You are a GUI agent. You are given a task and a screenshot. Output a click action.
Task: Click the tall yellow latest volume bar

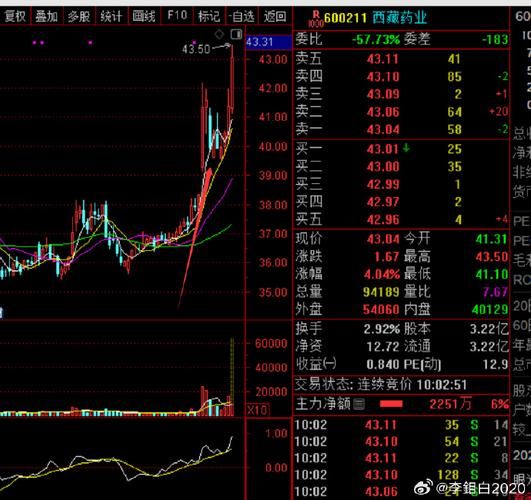coord(232,376)
